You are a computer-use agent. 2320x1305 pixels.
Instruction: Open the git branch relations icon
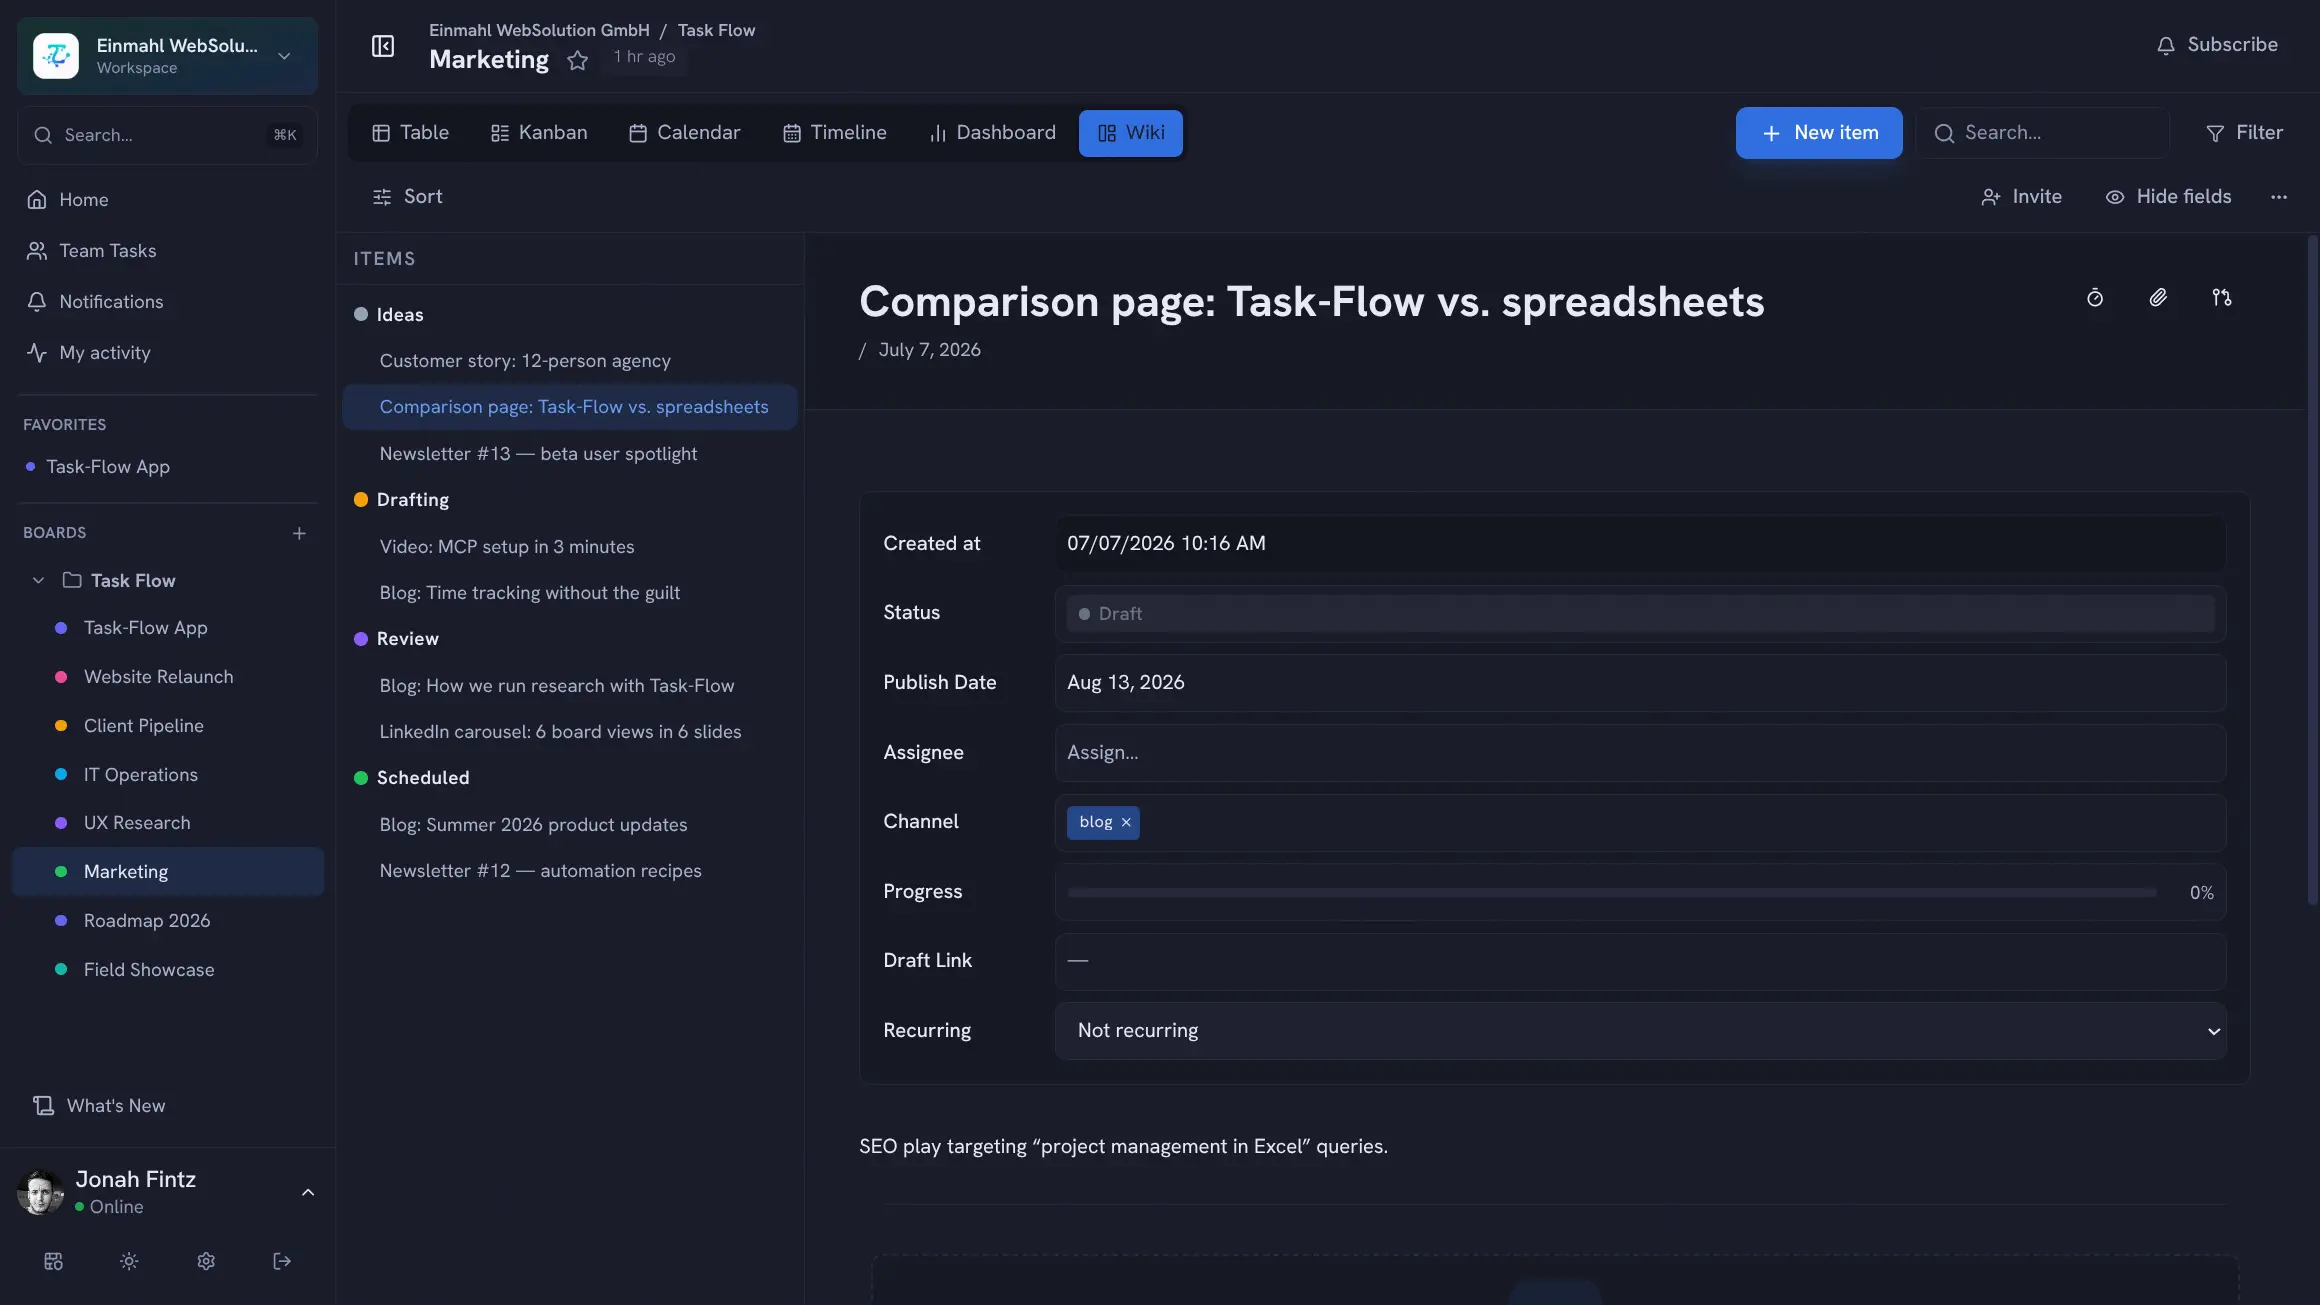tap(2222, 297)
